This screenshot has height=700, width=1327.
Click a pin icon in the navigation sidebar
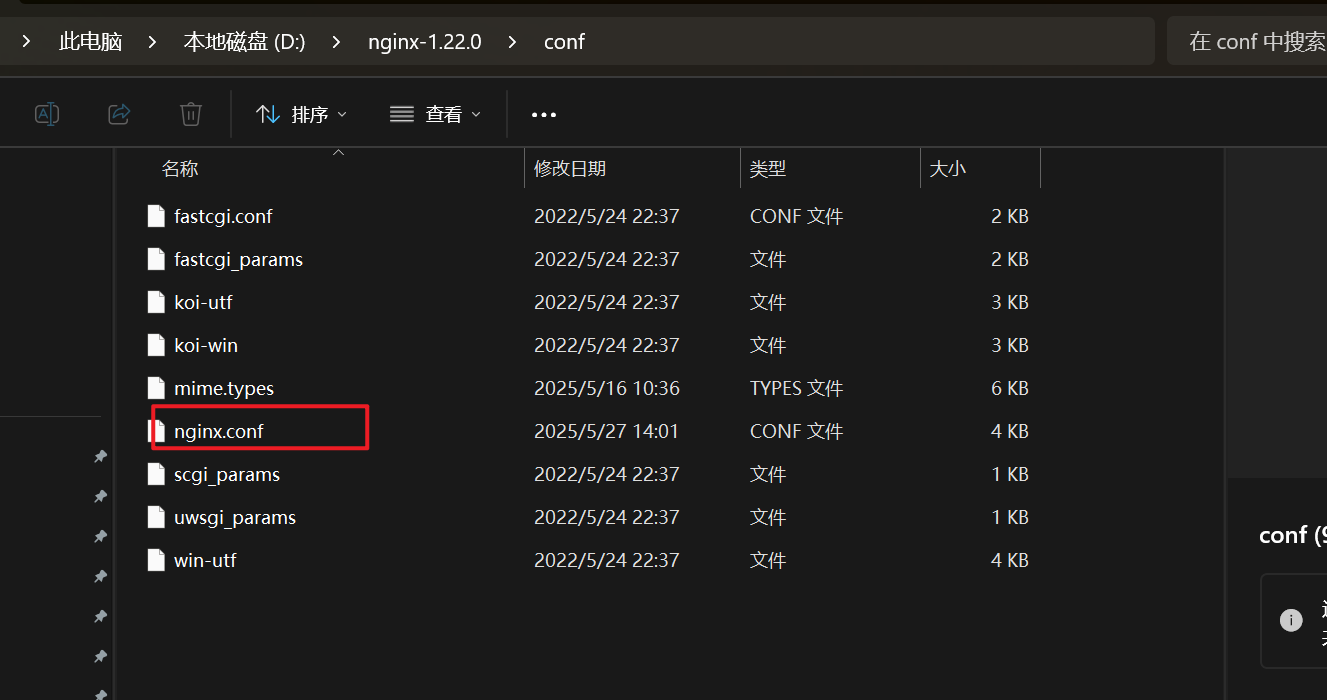click(99, 456)
